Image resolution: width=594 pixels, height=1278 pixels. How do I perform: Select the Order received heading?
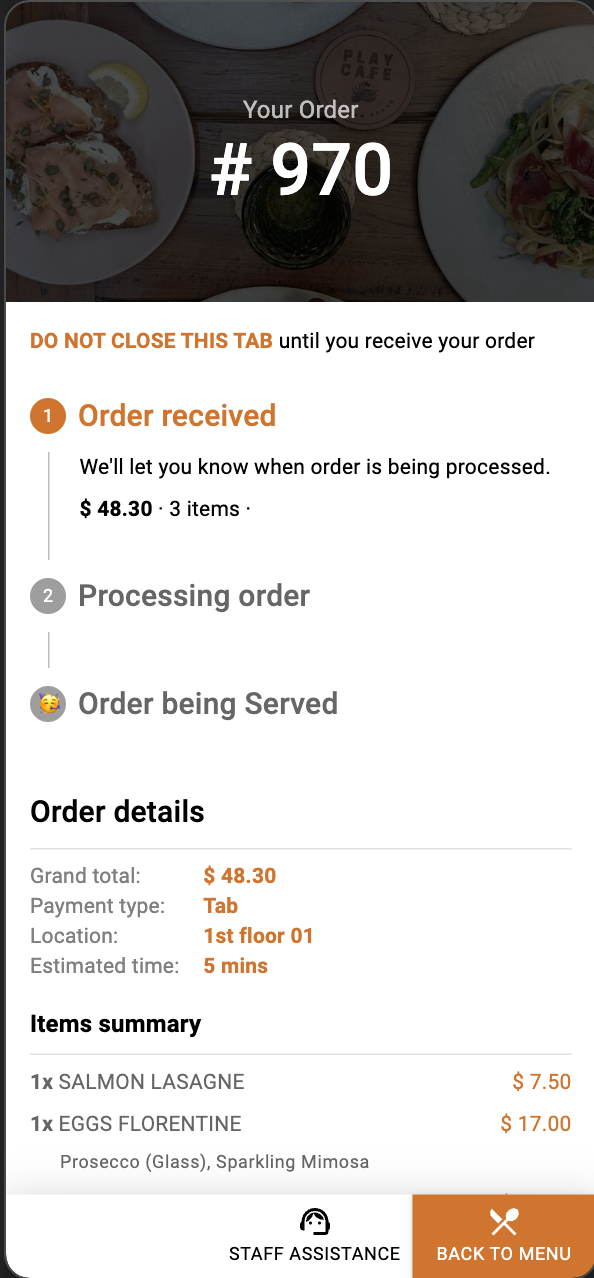click(x=177, y=416)
